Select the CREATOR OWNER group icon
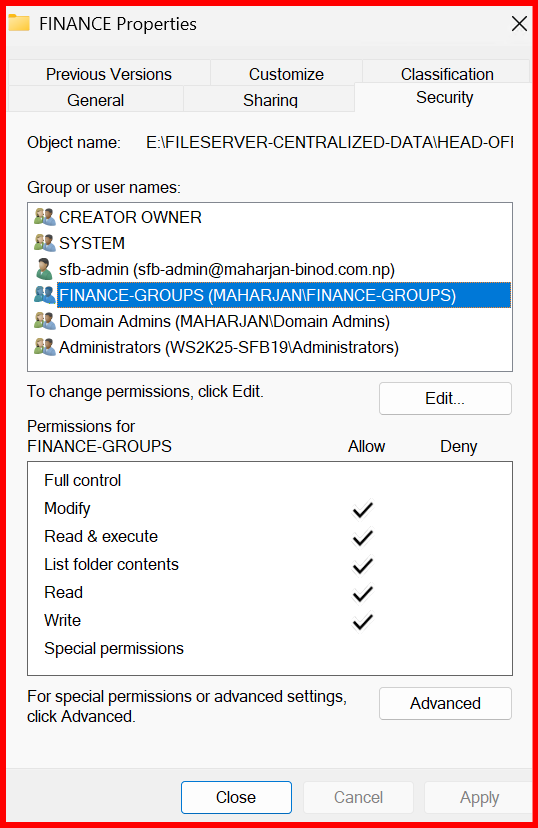The image size is (538, 828). (44, 217)
